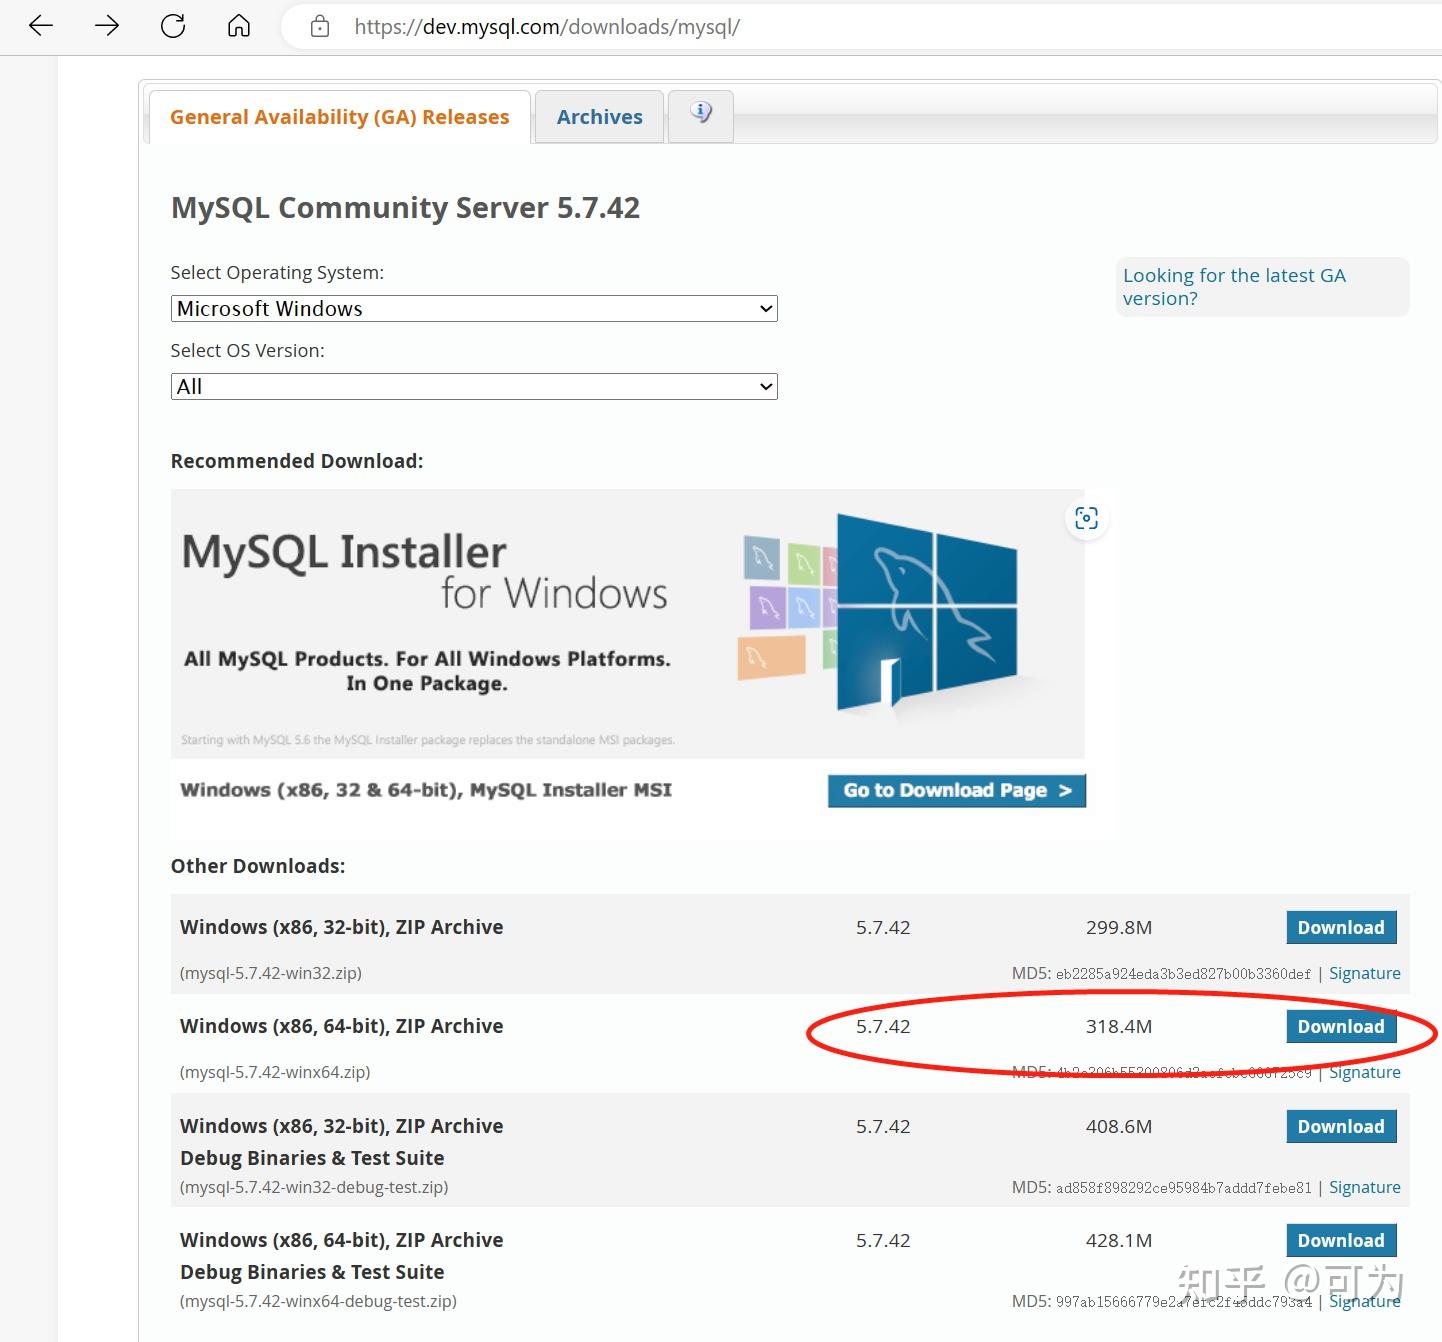
Task: Click MD5 hash eb2285a924eda3b3ed827b00b3360def
Action: (1183, 974)
